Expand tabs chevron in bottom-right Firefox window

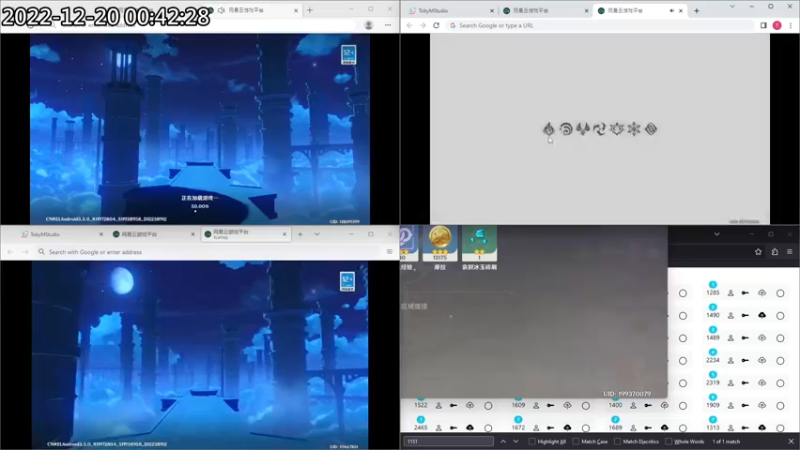717,234
